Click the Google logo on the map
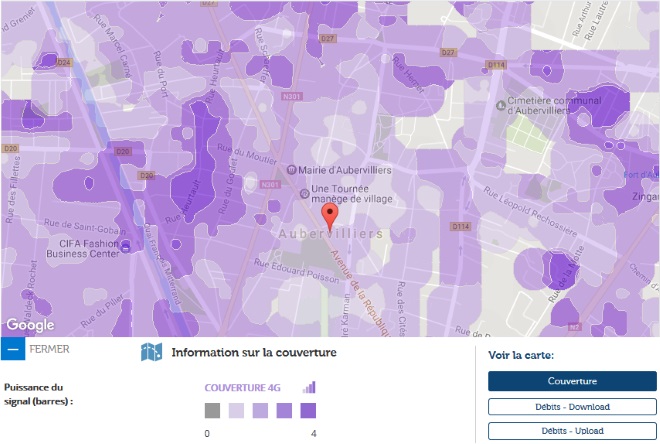 [x=30, y=325]
